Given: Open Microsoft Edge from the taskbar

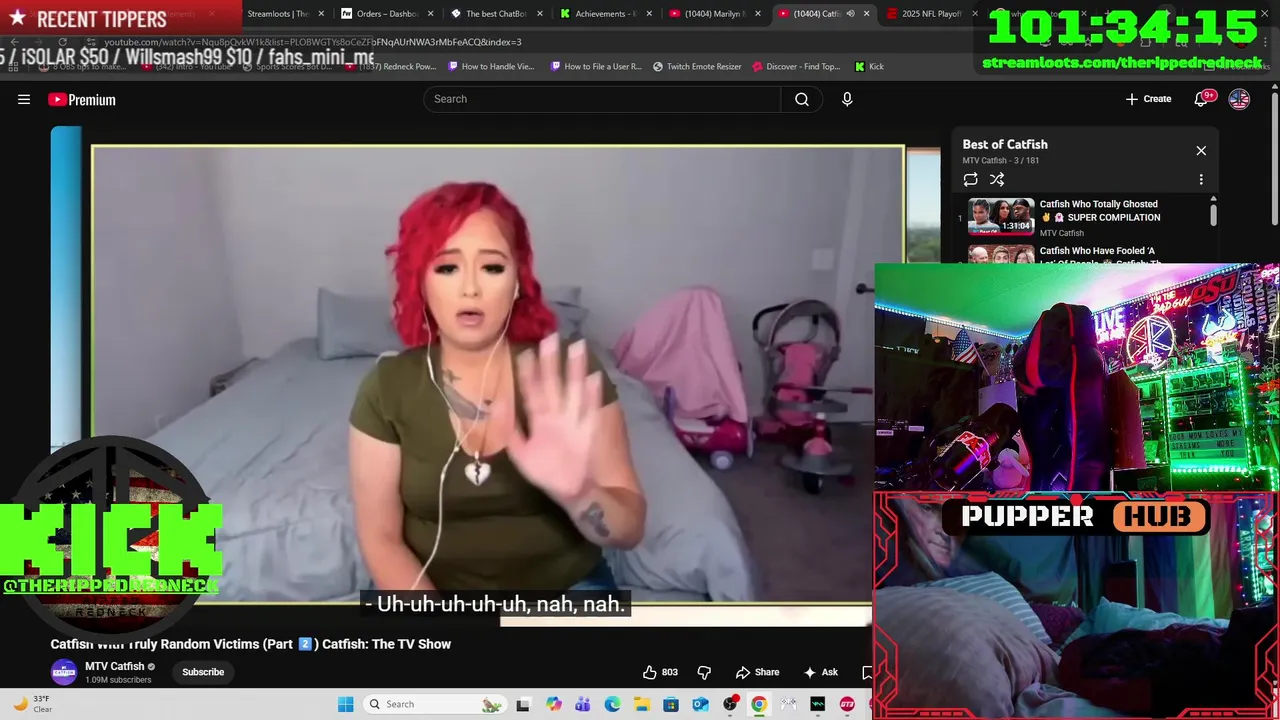Looking at the screenshot, I should [x=612, y=704].
